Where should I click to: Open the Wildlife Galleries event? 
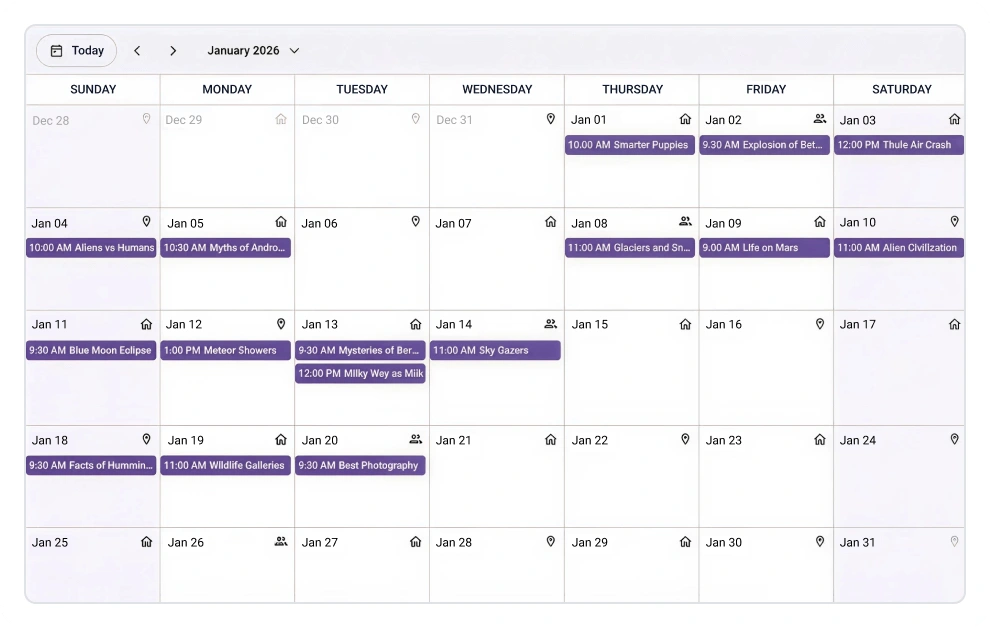point(226,466)
